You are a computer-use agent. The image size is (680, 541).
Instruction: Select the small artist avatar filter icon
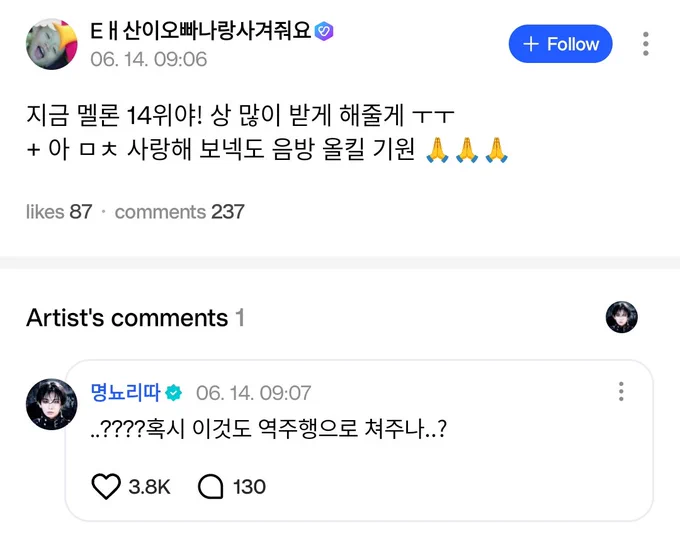(621, 317)
